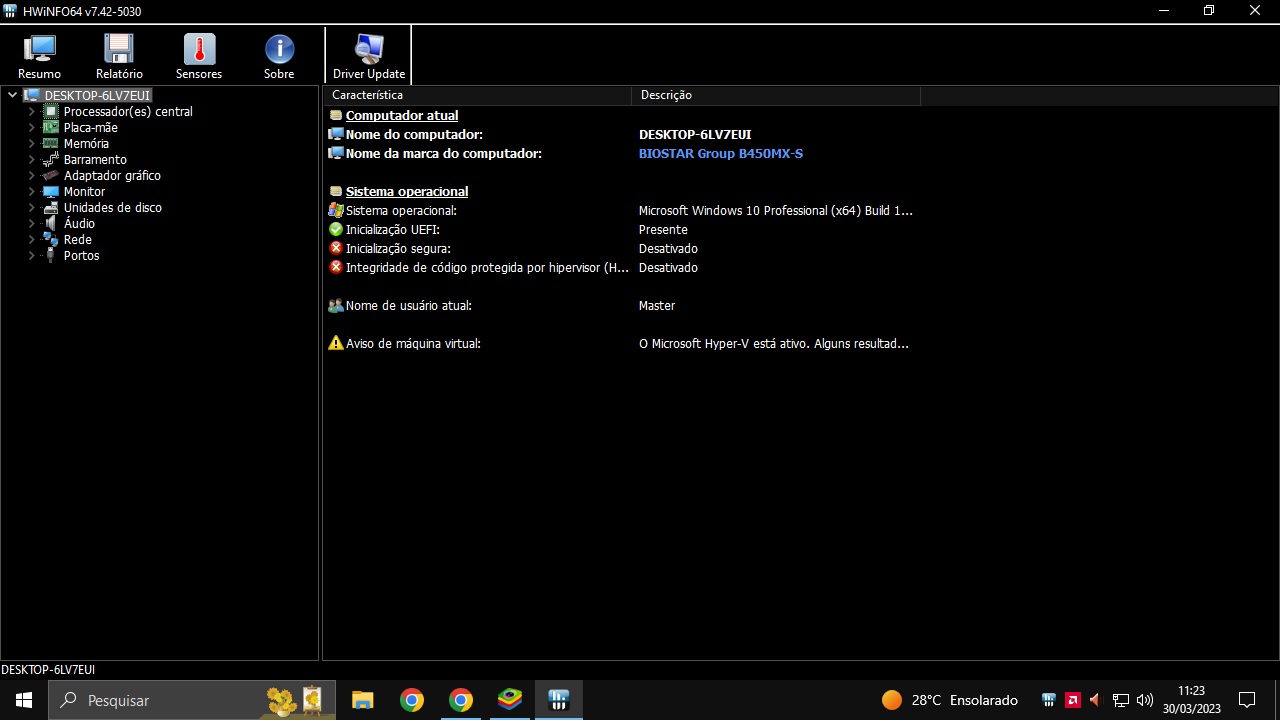Image resolution: width=1280 pixels, height=720 pixels.
Task: Click the network tray icon
Action: click(1121, 700)
